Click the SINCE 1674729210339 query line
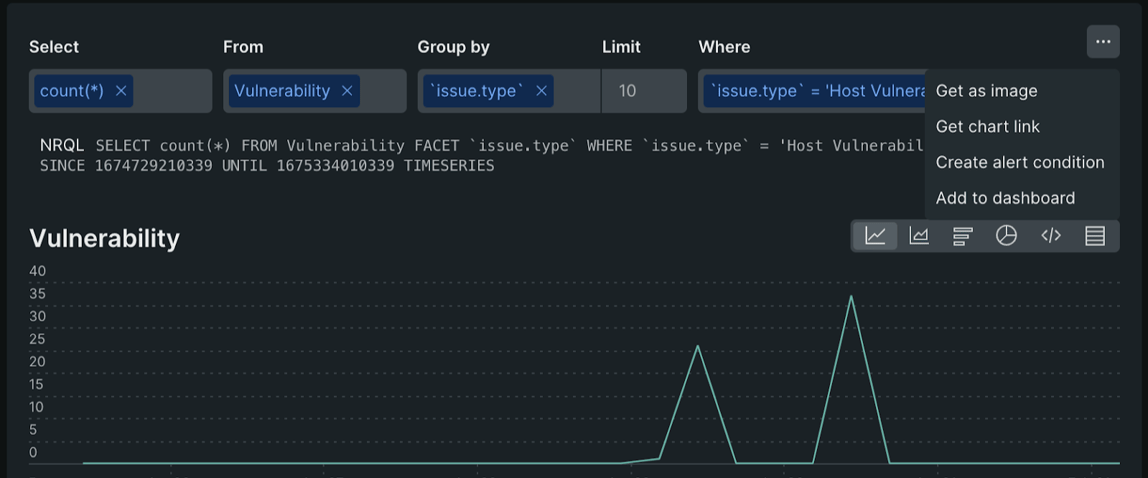The height and width of the screenshot is (478, 1148). tap(267, 166)
